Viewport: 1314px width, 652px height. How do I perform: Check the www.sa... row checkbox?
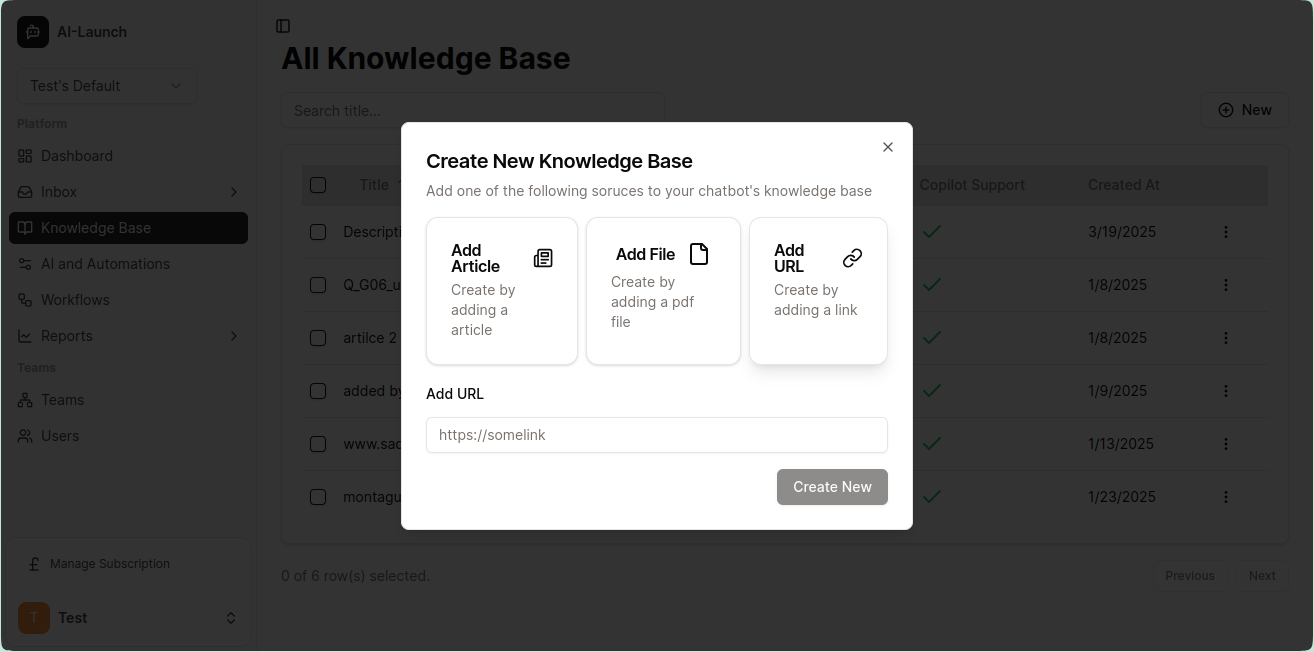tap(318, 444)
